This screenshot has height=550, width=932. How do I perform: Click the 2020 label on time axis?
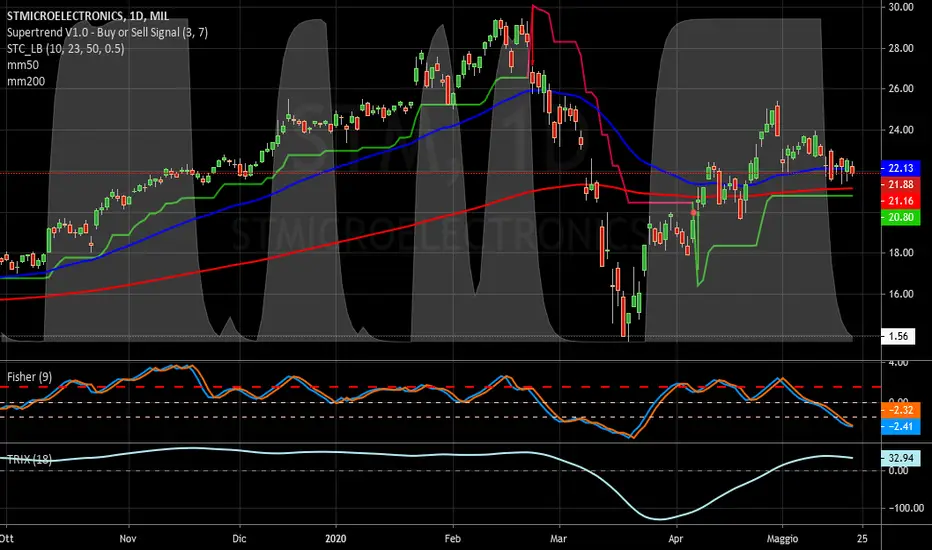tap(335, 539)
